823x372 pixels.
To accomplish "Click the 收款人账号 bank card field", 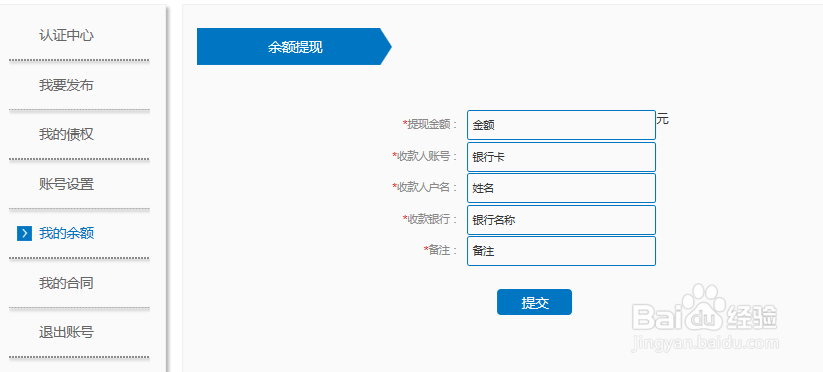I will [561, 157].
